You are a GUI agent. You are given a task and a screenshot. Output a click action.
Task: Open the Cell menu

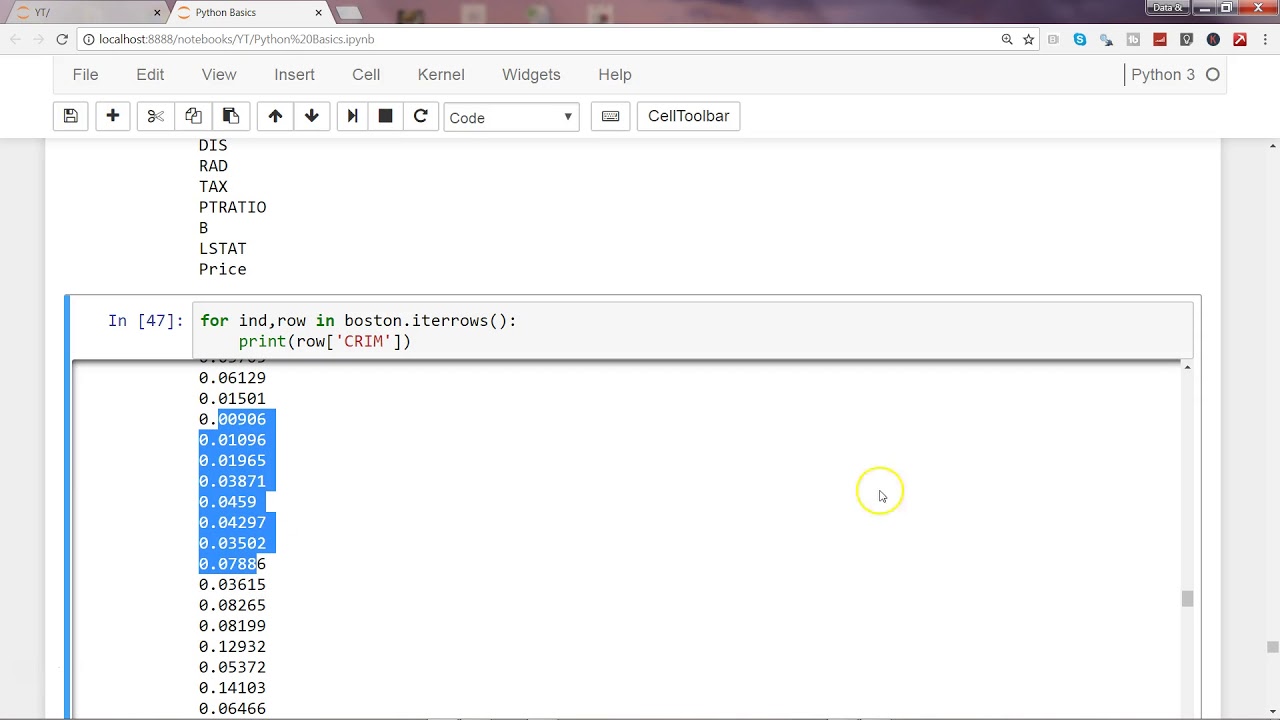click(366, 74)
